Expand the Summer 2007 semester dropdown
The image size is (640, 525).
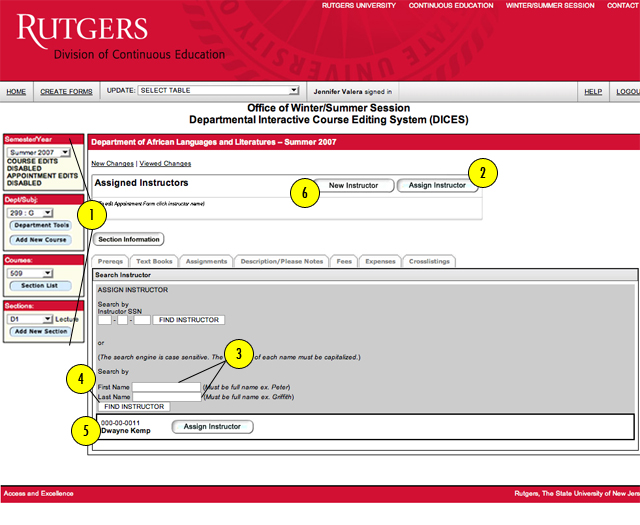click(x=38, y=152)
